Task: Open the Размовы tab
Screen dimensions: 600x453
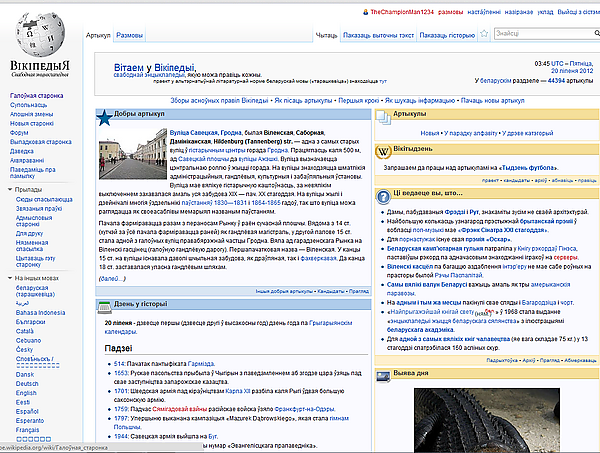Action: click(129, 35)
